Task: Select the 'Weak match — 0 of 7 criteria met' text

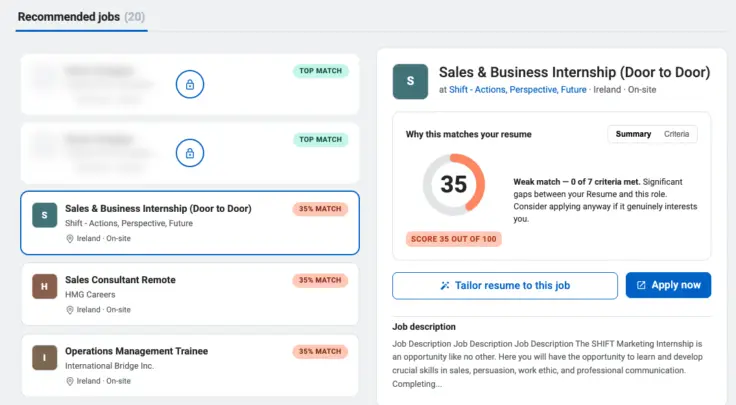Action: 577,182
